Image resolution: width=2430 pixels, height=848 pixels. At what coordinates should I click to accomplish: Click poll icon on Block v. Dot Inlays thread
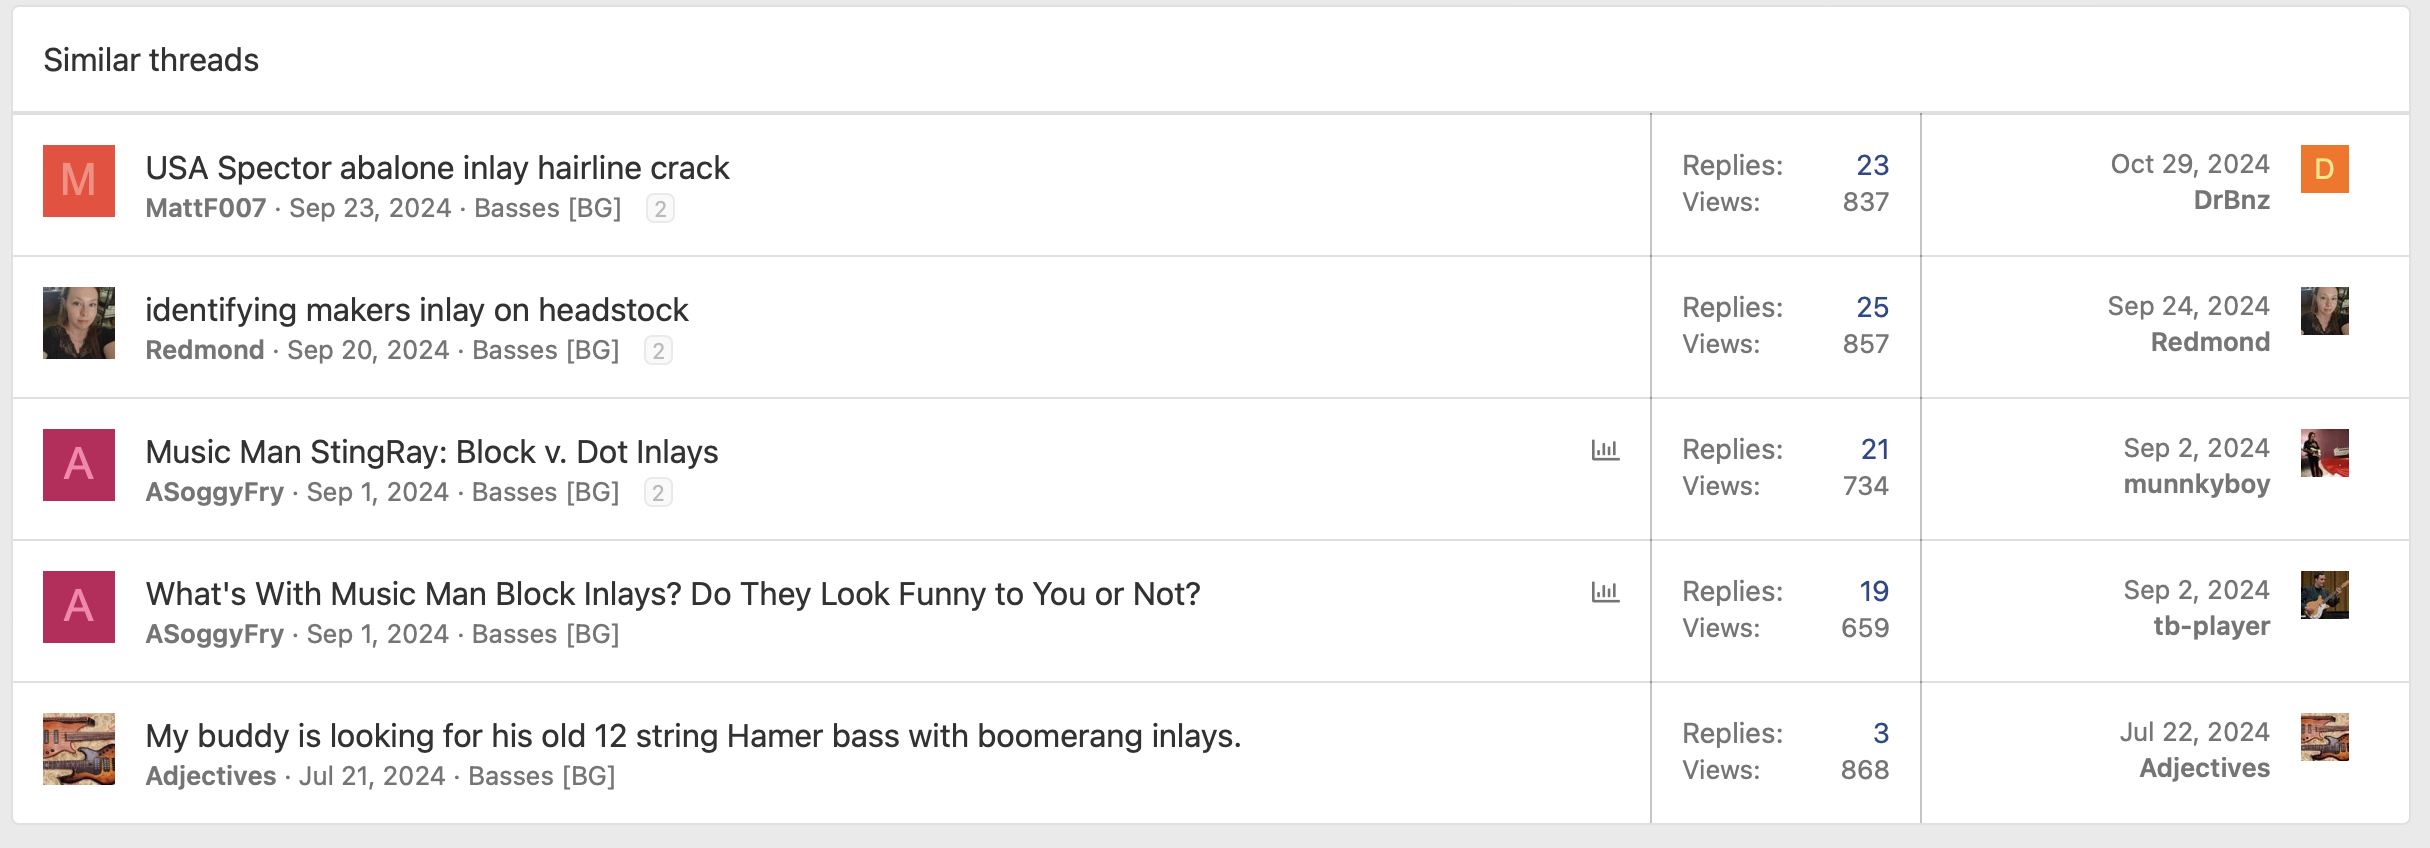1605,450
